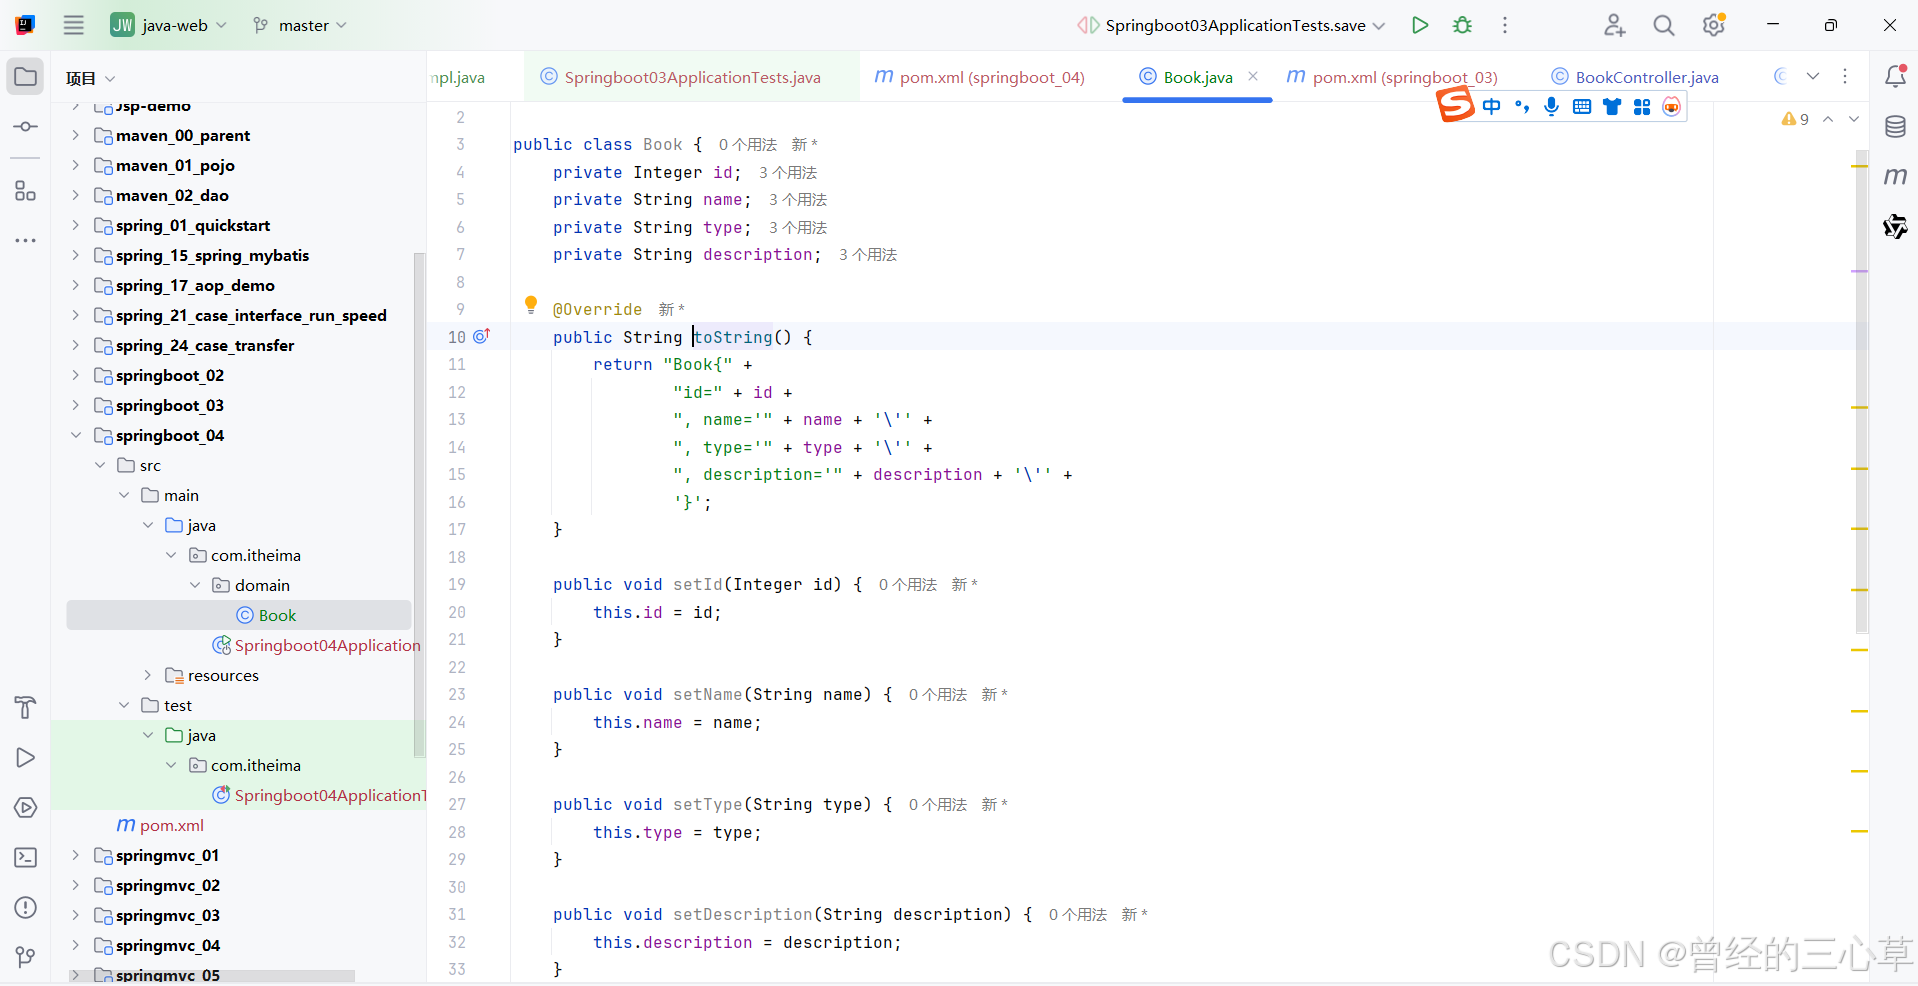This screenshot has width=1918, height=986.
Task: Open the 9 warnings inspection widget
Action: (1795, 119)
